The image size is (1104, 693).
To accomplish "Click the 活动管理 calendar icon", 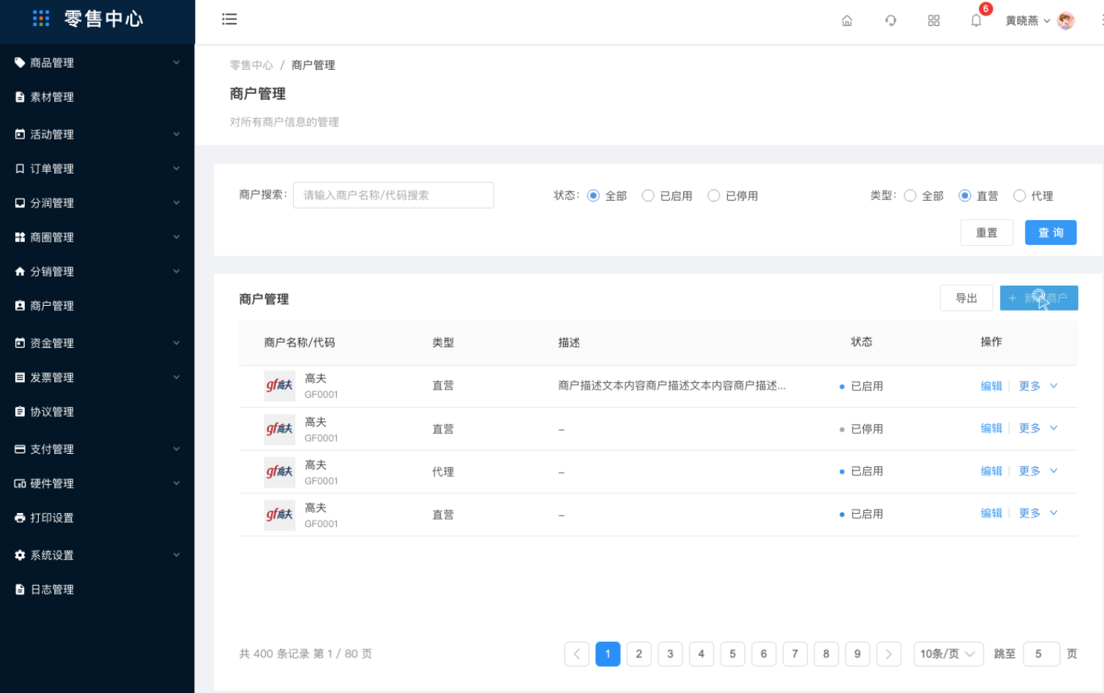I will point(20,134).
